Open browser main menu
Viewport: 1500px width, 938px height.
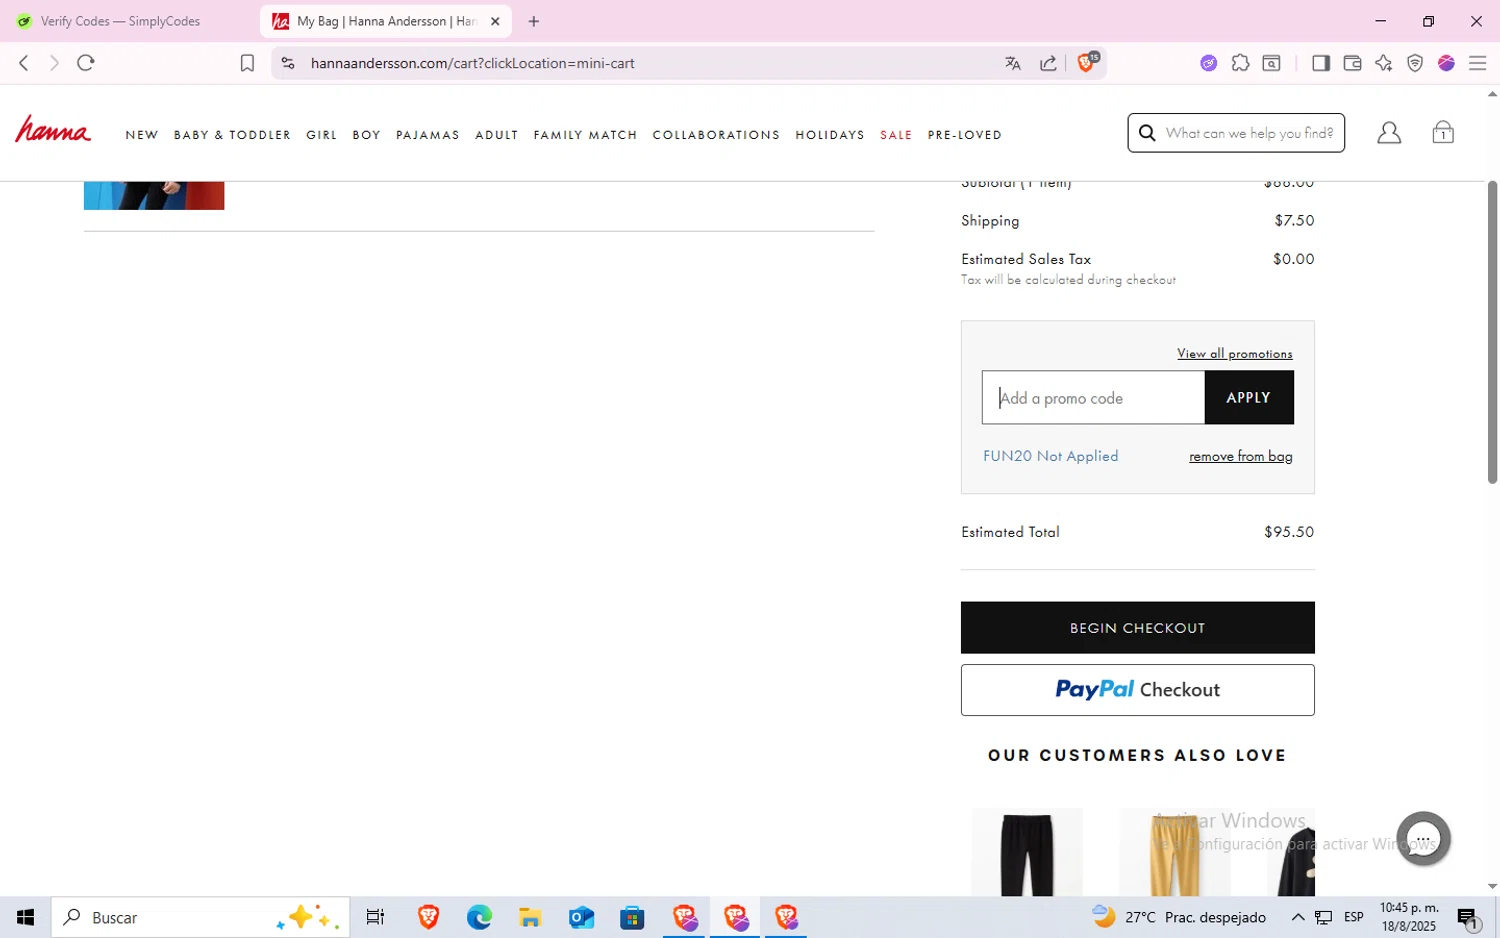1478,63
